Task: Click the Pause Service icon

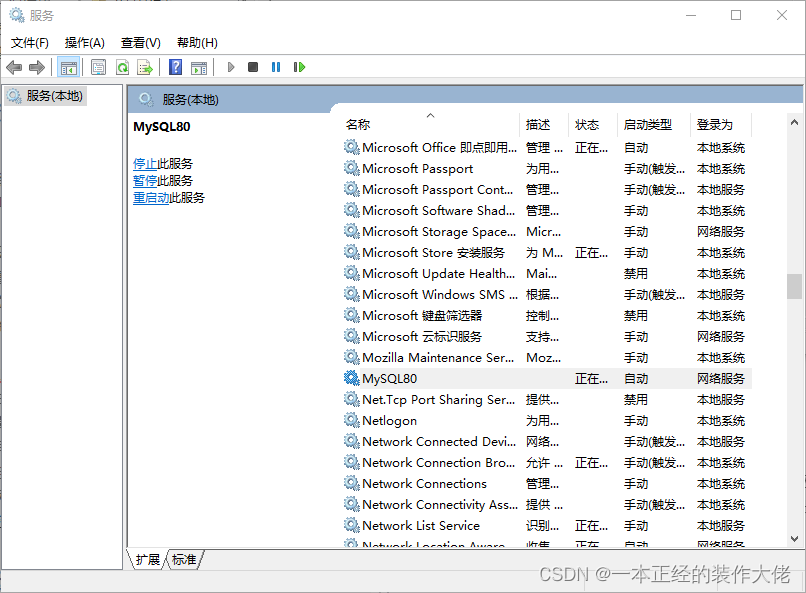Action: click(x=276, y=67)
